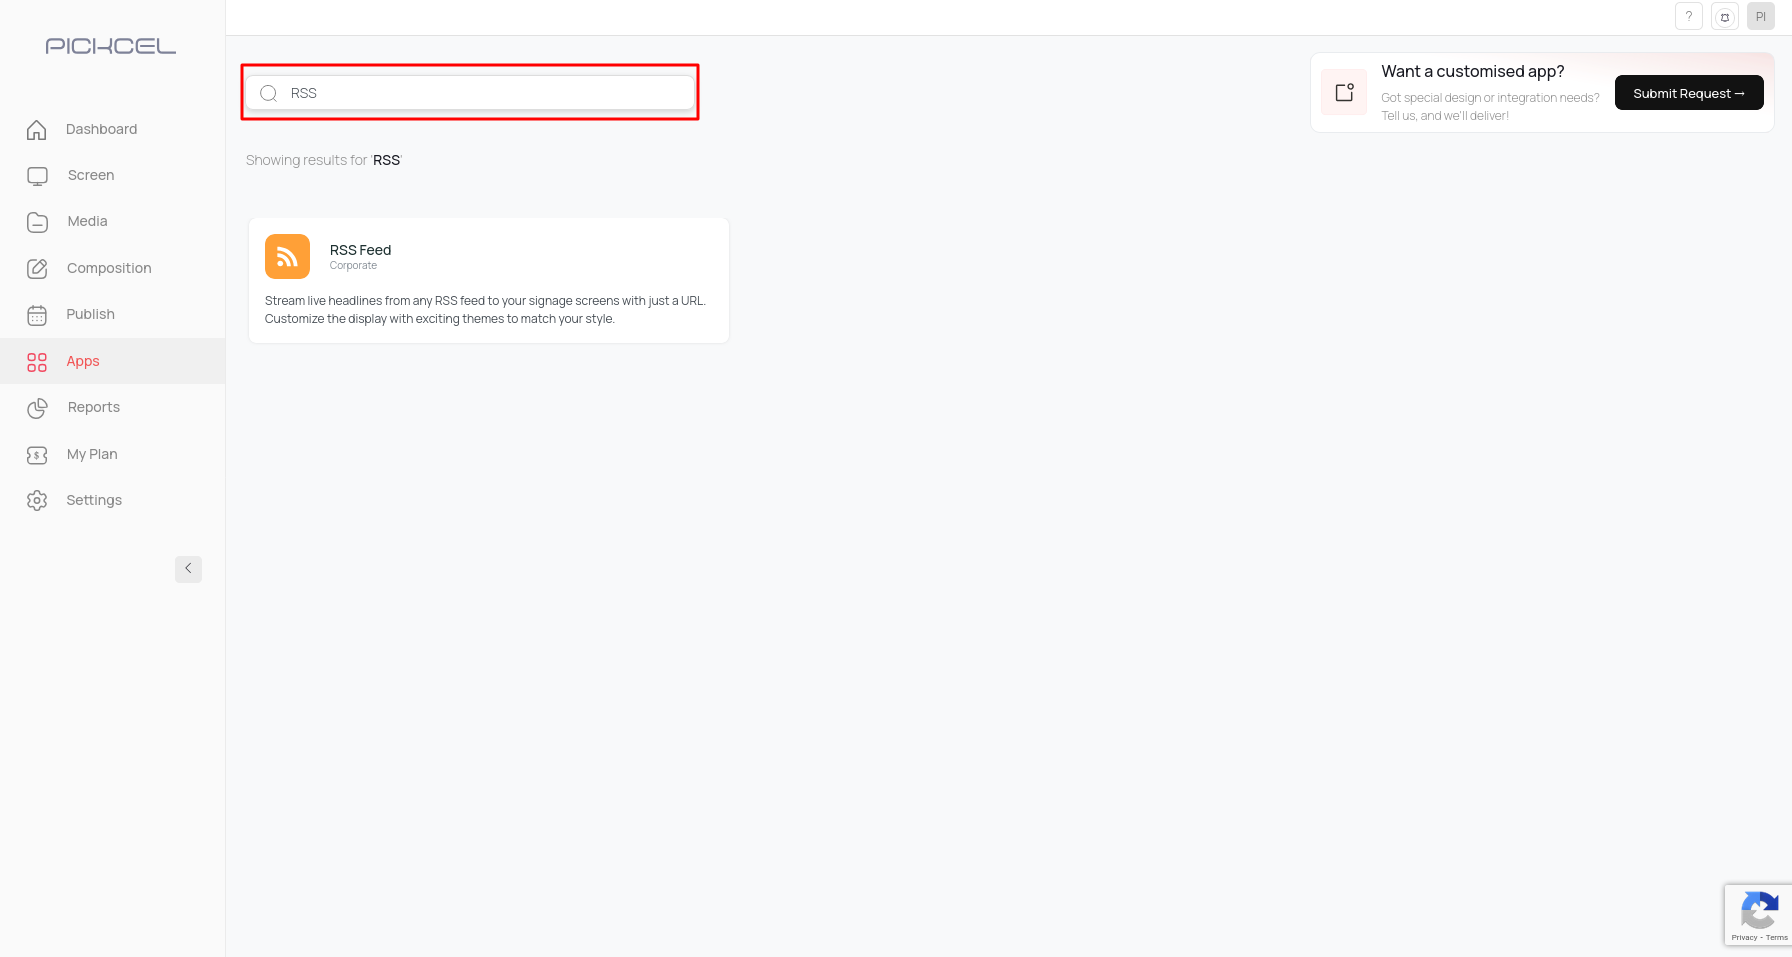Viewport: 1792px width, 957px height.
Task: Click inside the RSS search field
Action: pos(470,92)
